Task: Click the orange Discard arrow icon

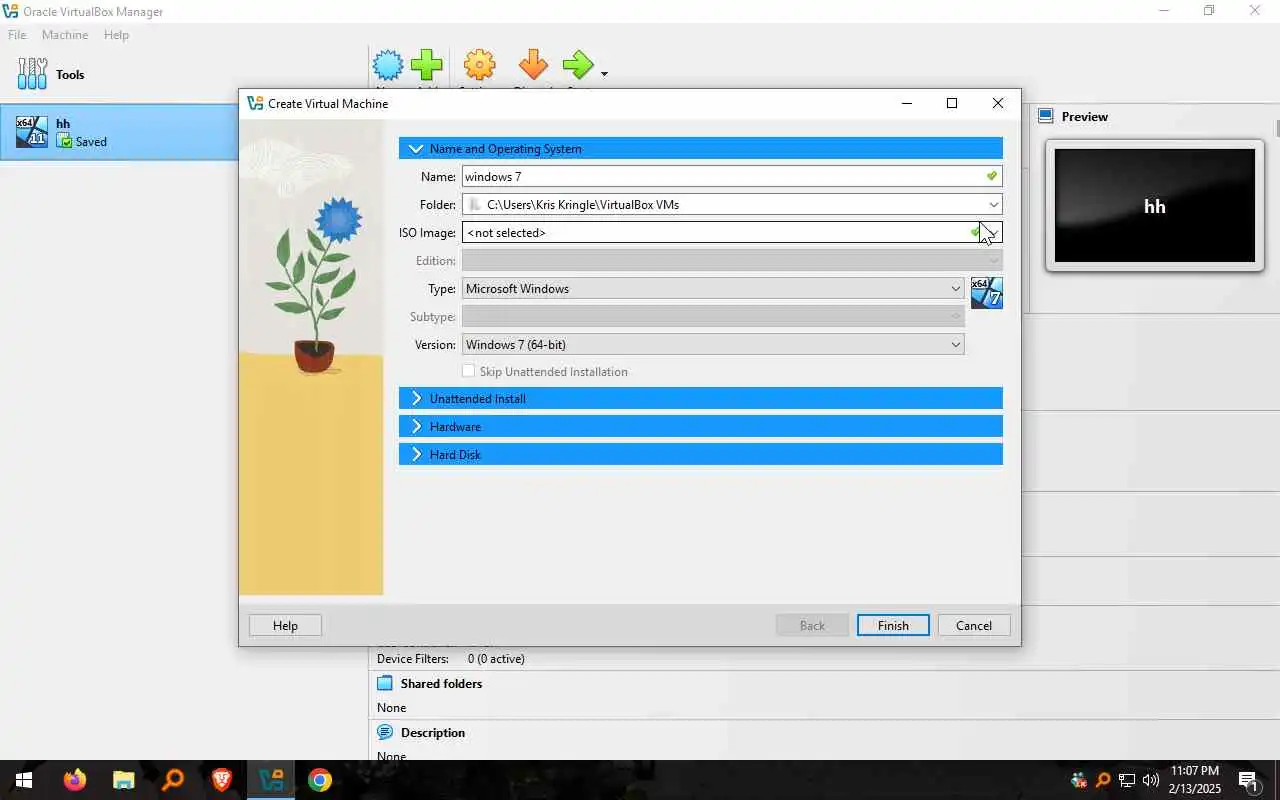Action: pos(533,66)
